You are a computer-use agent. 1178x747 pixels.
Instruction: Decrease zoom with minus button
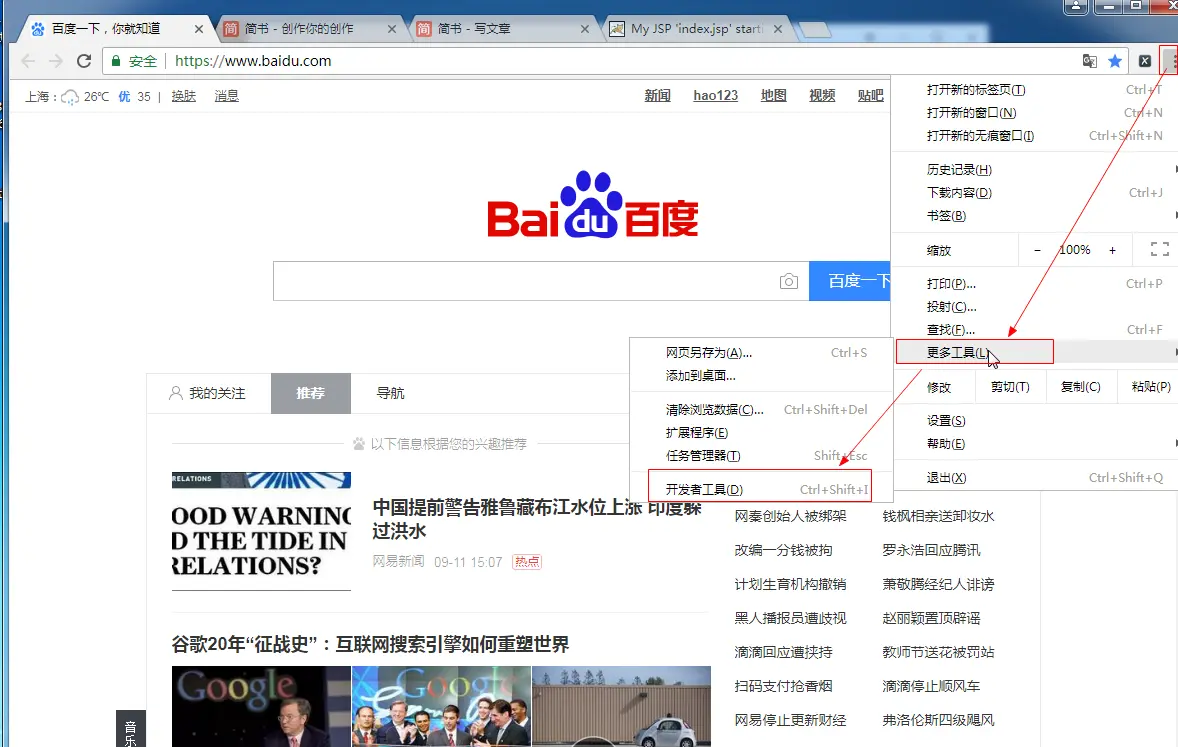coord(1038,250)
